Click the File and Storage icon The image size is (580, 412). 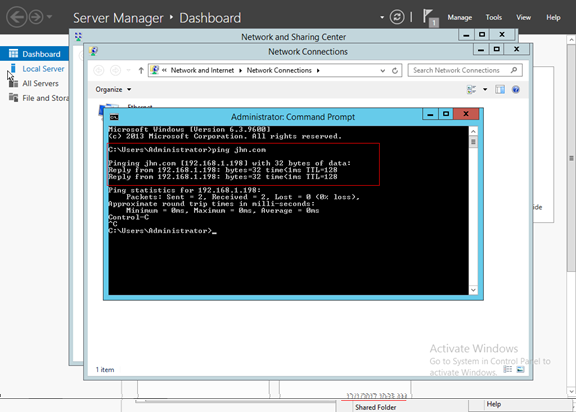pos(13,98)
